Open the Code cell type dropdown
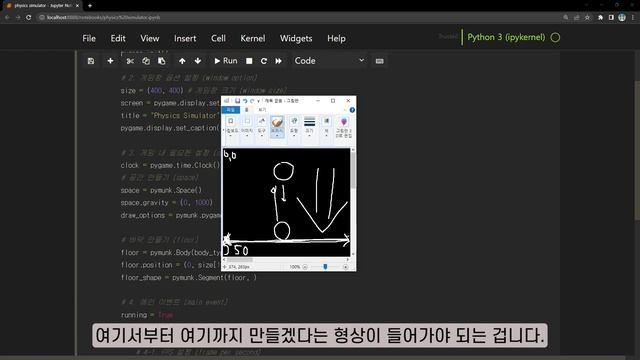 point(329,61)
